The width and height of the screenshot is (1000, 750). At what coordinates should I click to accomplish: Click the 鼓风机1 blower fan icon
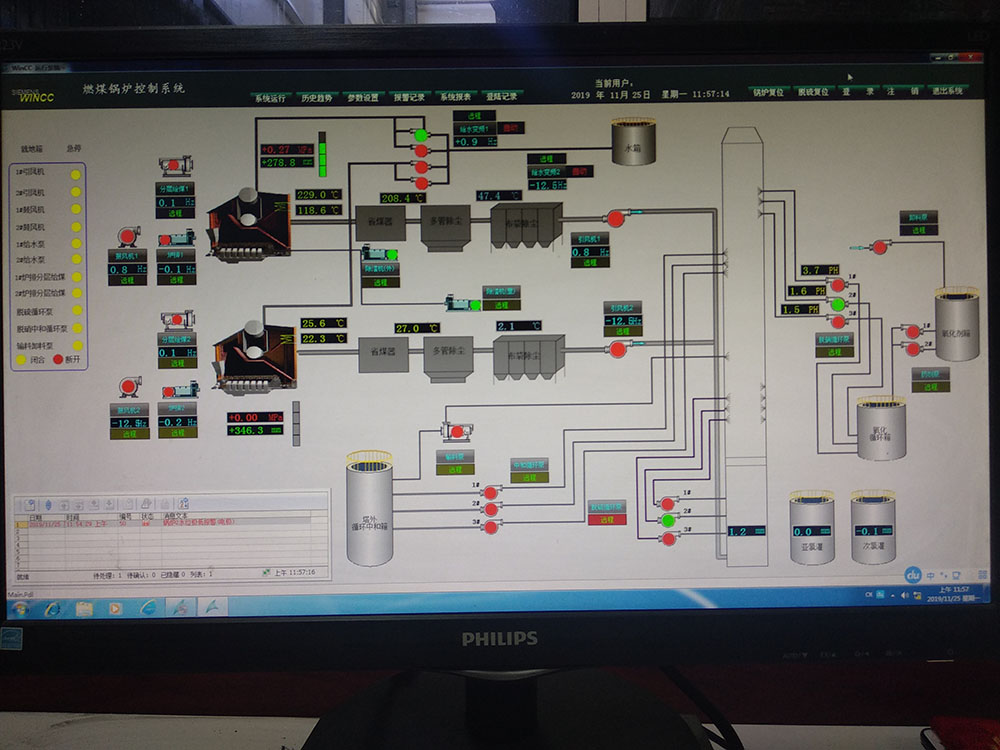click(x=128, y=236)
